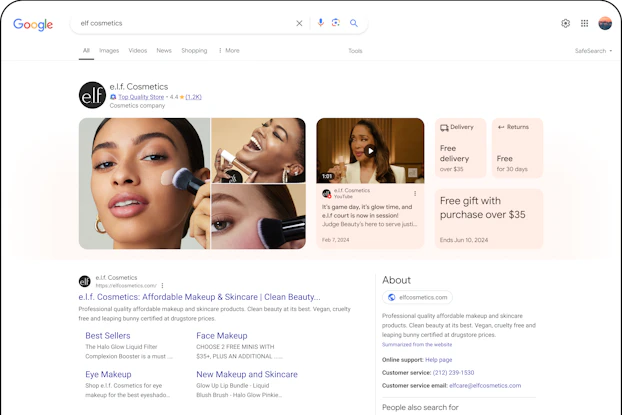The width and height of the screenshot is (622, 415).
Task: Click the About heading
Action: 396,280
